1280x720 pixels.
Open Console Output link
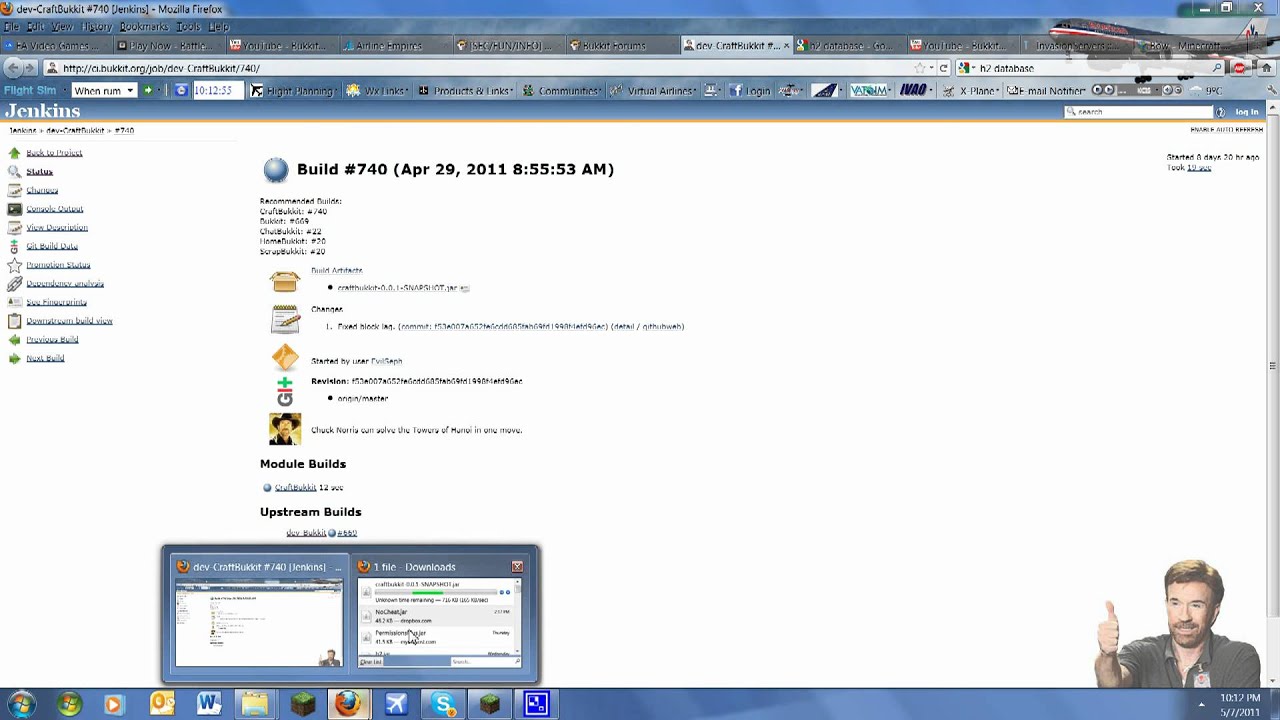click(x=54, y=209)
